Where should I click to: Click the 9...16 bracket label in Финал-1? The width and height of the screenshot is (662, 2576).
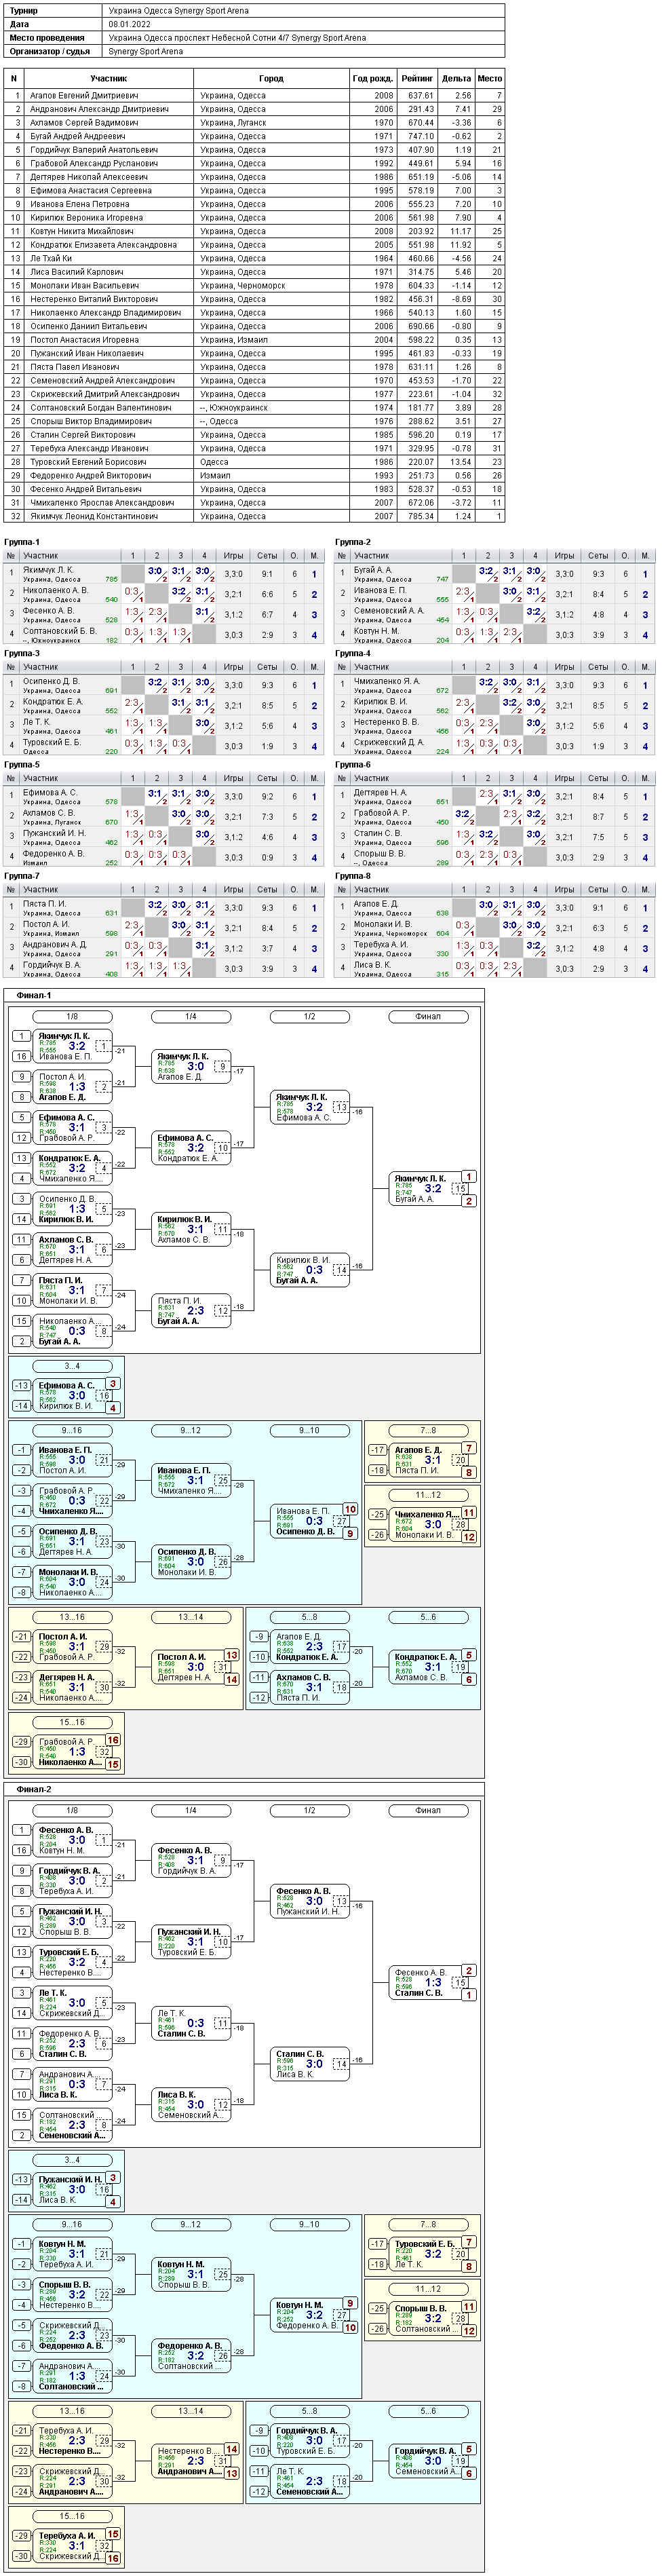coord(72,1431)
